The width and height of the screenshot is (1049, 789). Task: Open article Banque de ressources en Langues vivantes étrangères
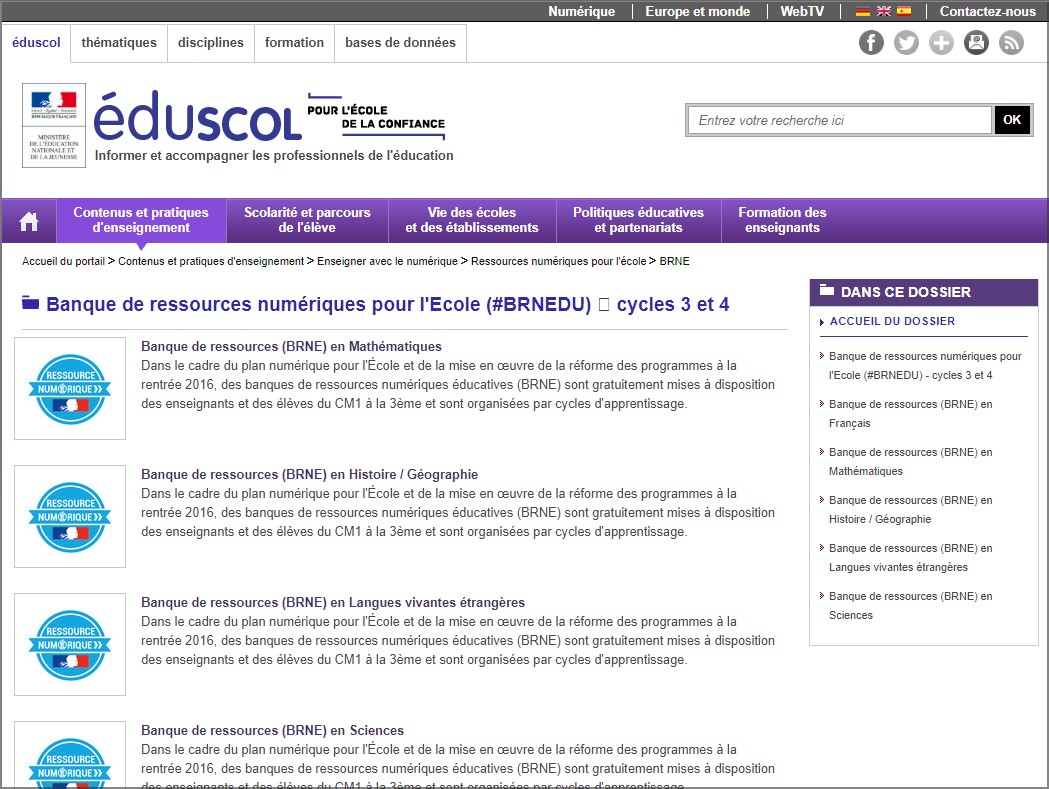332,602
